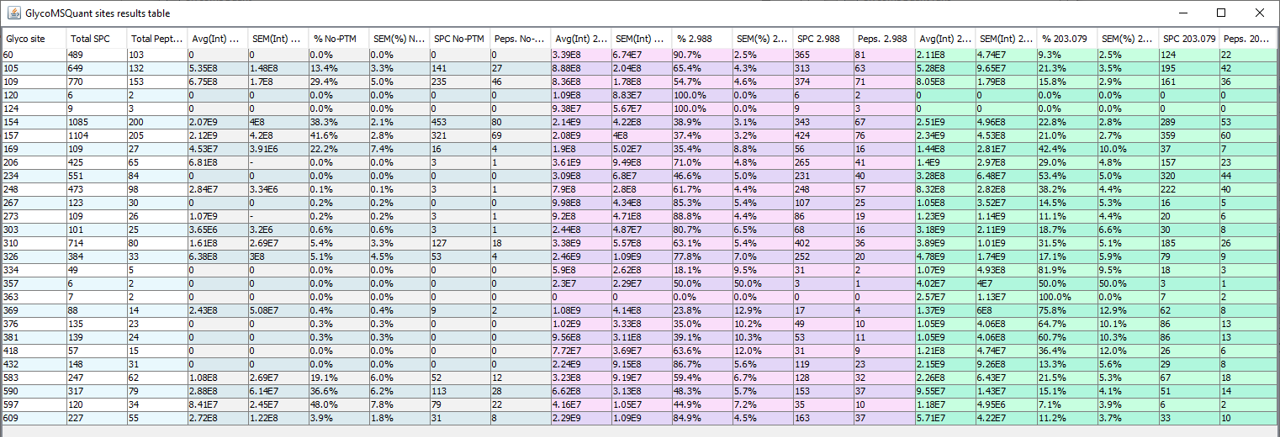This screenshot has width=1280, height=437.
Task: Click the 29.4% No-PTM cell
Action: coord(338,80)
